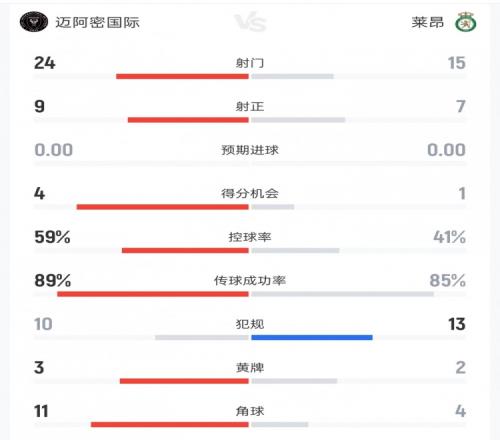
Task: Click the red 控球率 possession bar
Action: tap(185, 250)
